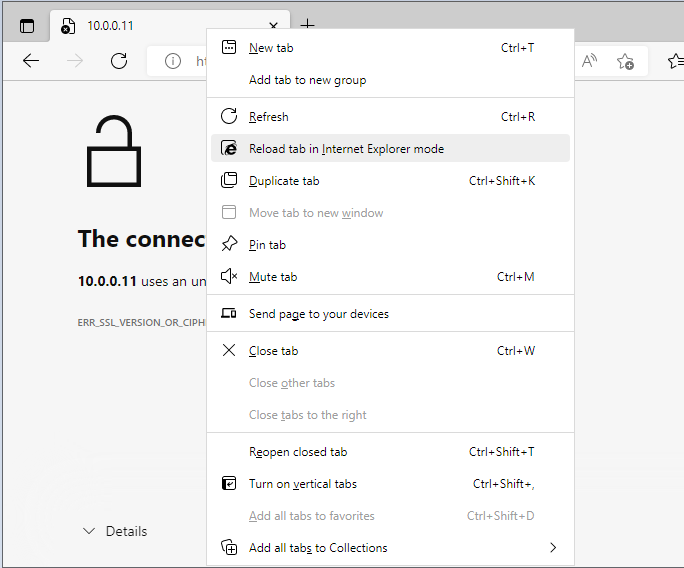The image size is (684, 568).
Task: Choose Duplicate tab from context menu
Action: pyautogui.click(x=284, y=181)
